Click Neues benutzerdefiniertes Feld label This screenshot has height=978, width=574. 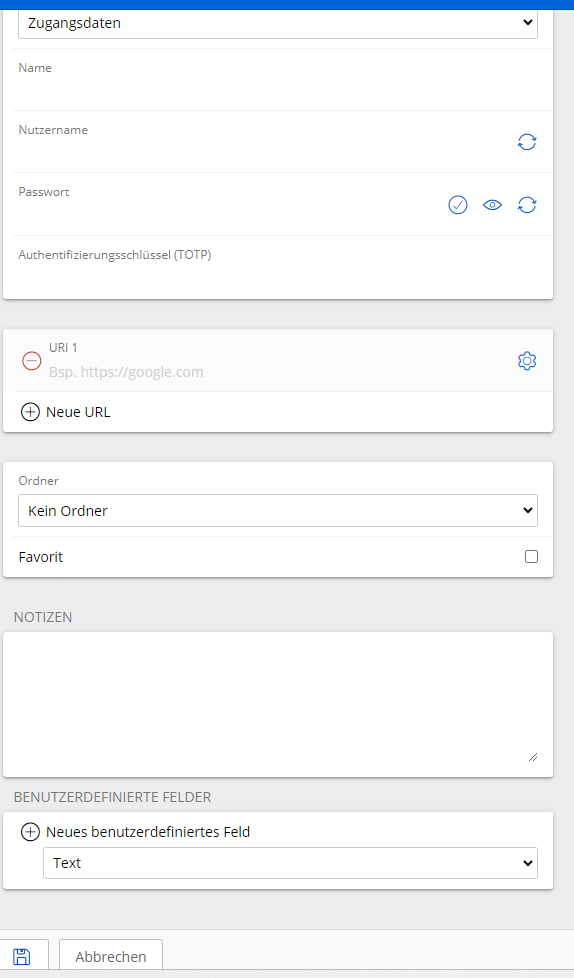click(x=148, y=832)
